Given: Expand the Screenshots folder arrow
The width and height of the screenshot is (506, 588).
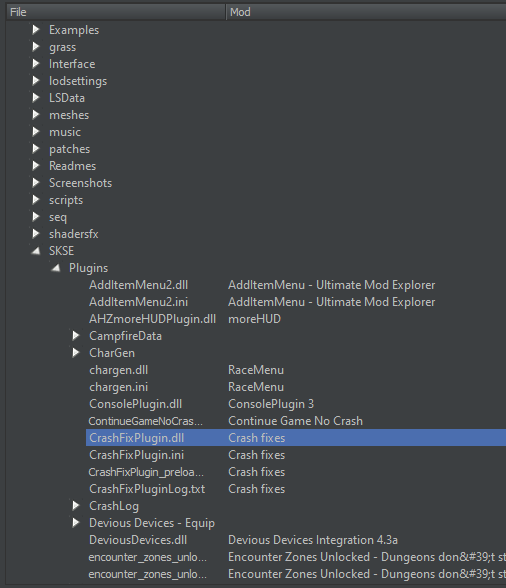Looking at the screenshot, I should tap(36, 183).
